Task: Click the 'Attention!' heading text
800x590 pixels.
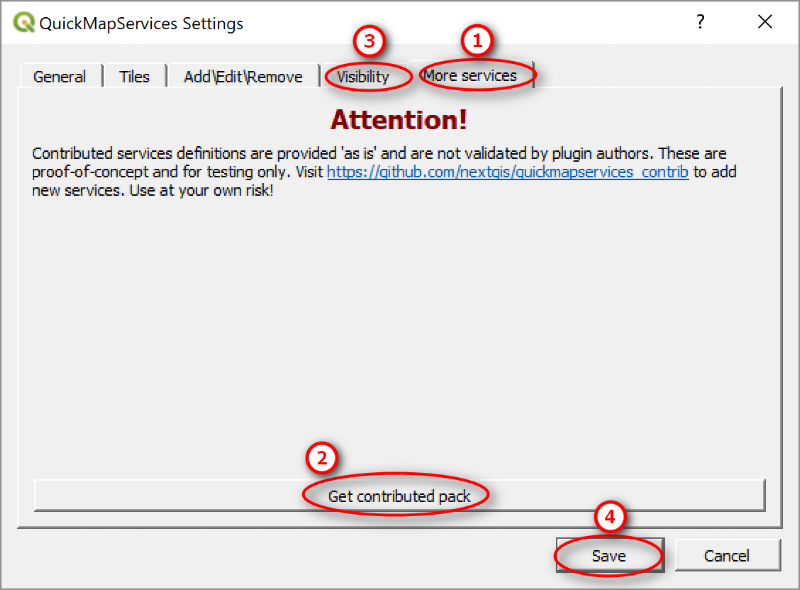Action: coord(399,120)
